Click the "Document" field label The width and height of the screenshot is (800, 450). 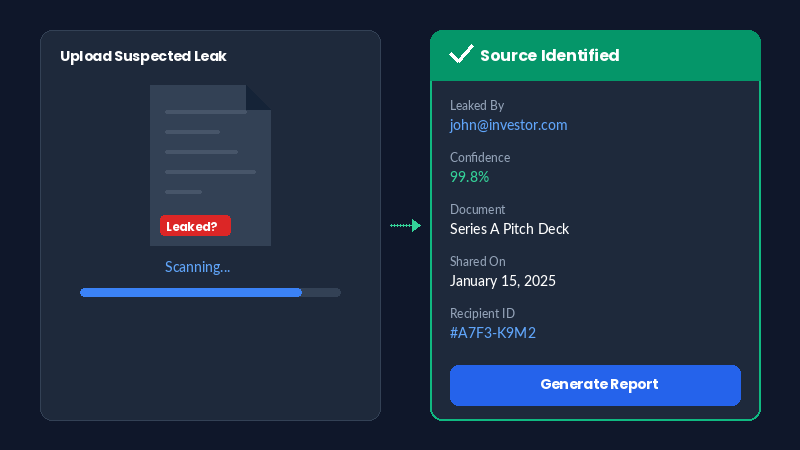coord(477,209)
